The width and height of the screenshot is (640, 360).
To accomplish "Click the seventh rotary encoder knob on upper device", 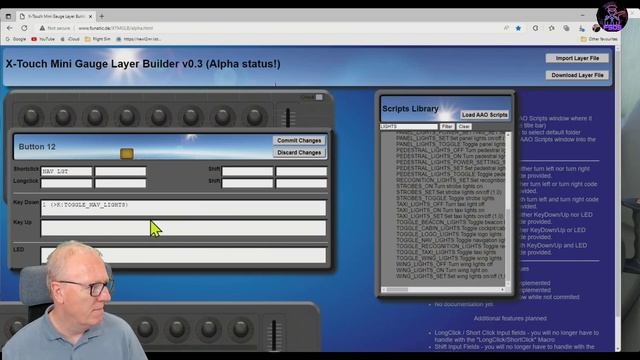I will coord(222,117).
